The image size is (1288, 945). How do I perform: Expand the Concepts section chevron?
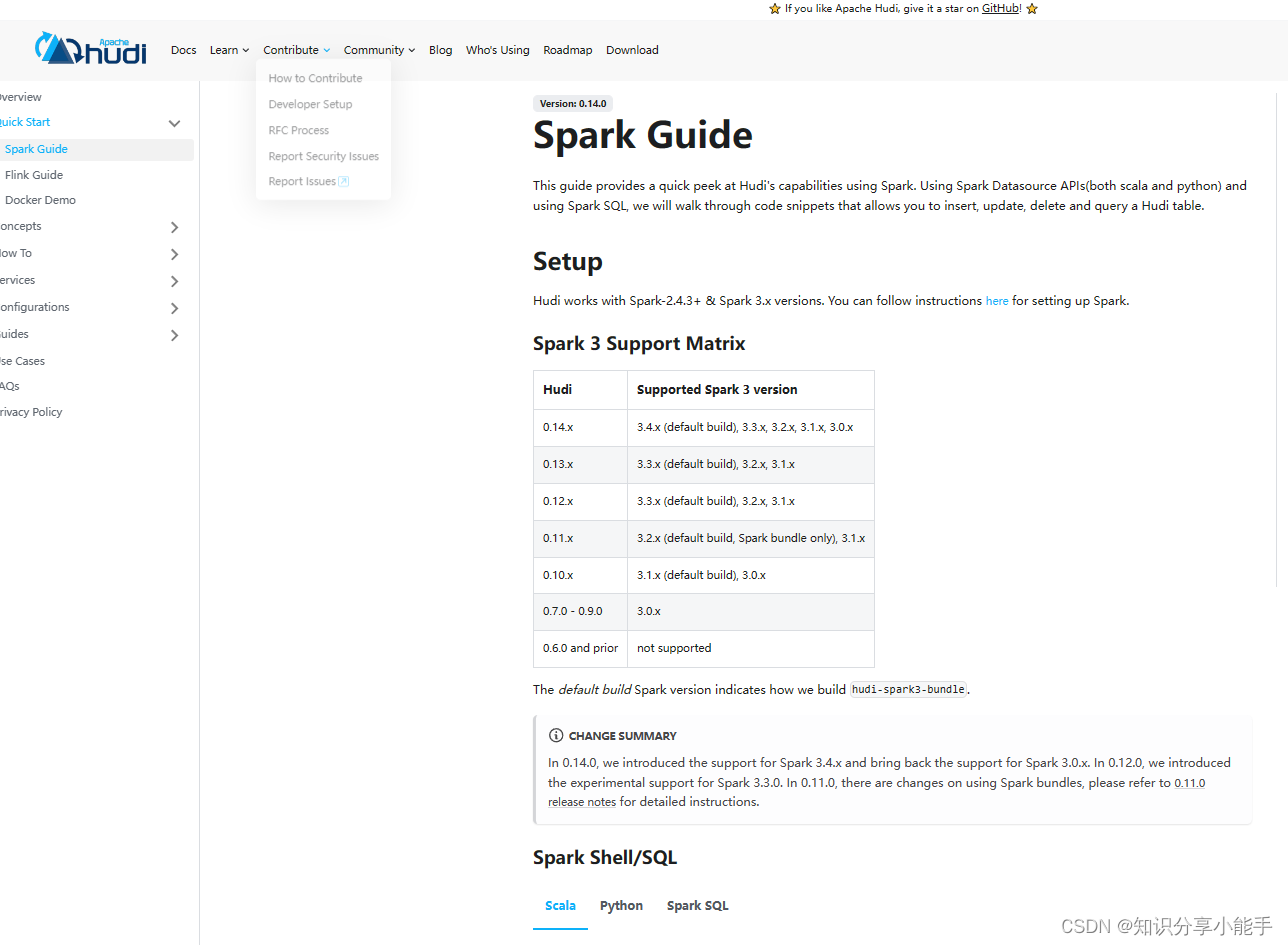tap(174, 227)
